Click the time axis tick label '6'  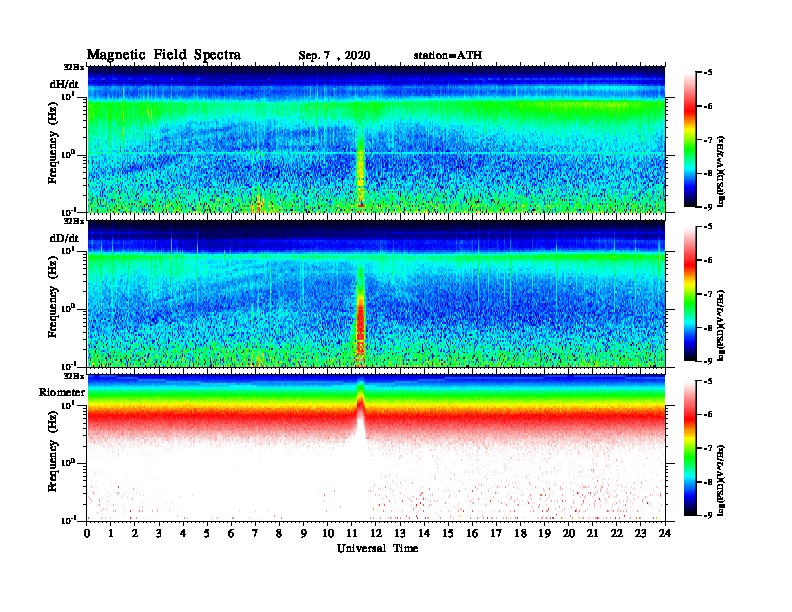pyautogui.click(x=231, y=534)
